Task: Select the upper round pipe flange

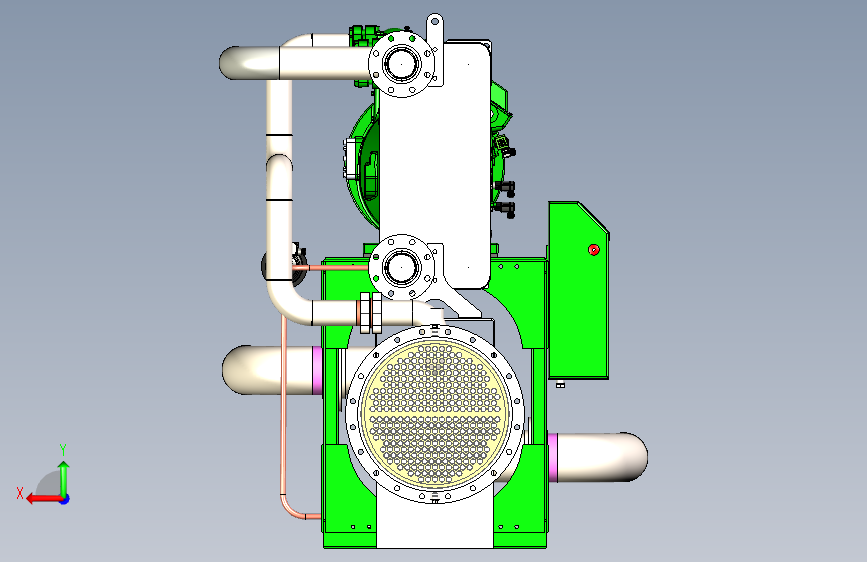Action: (x=401, y=64)
